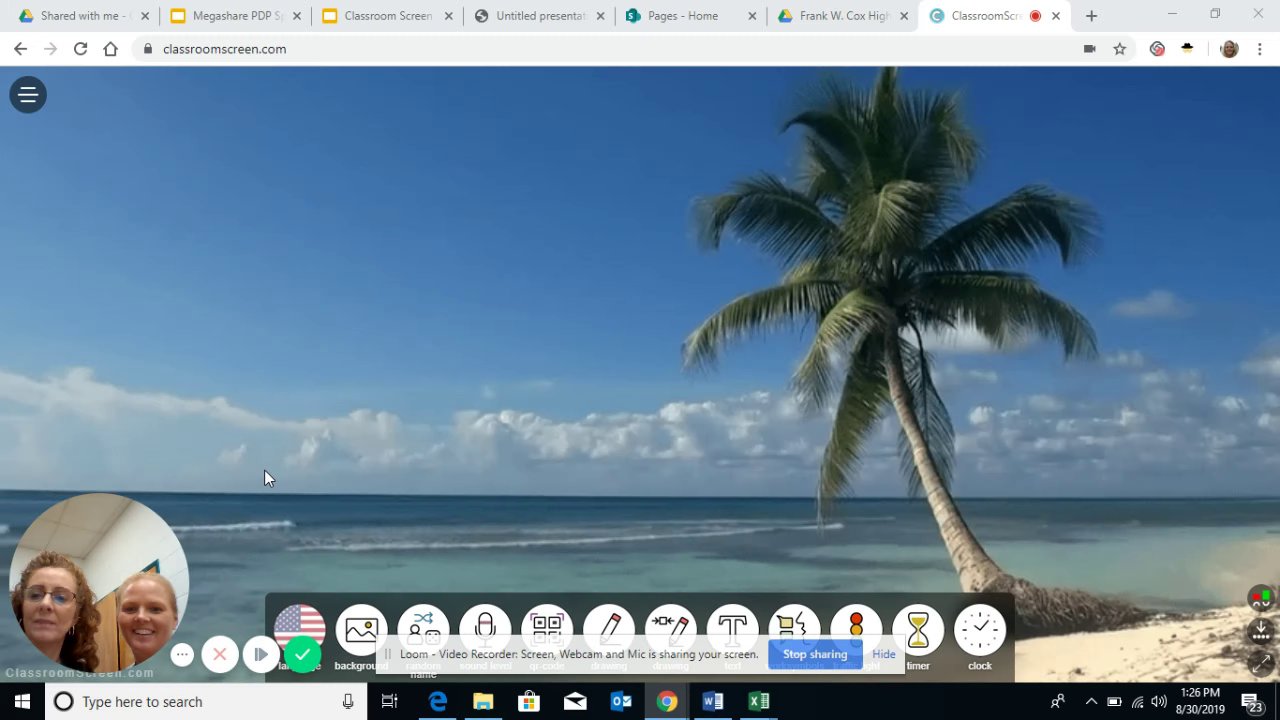Click the Loom webcam bubble
The image size is (1280, 720).
pyautogui.click(x=98, y=584)
